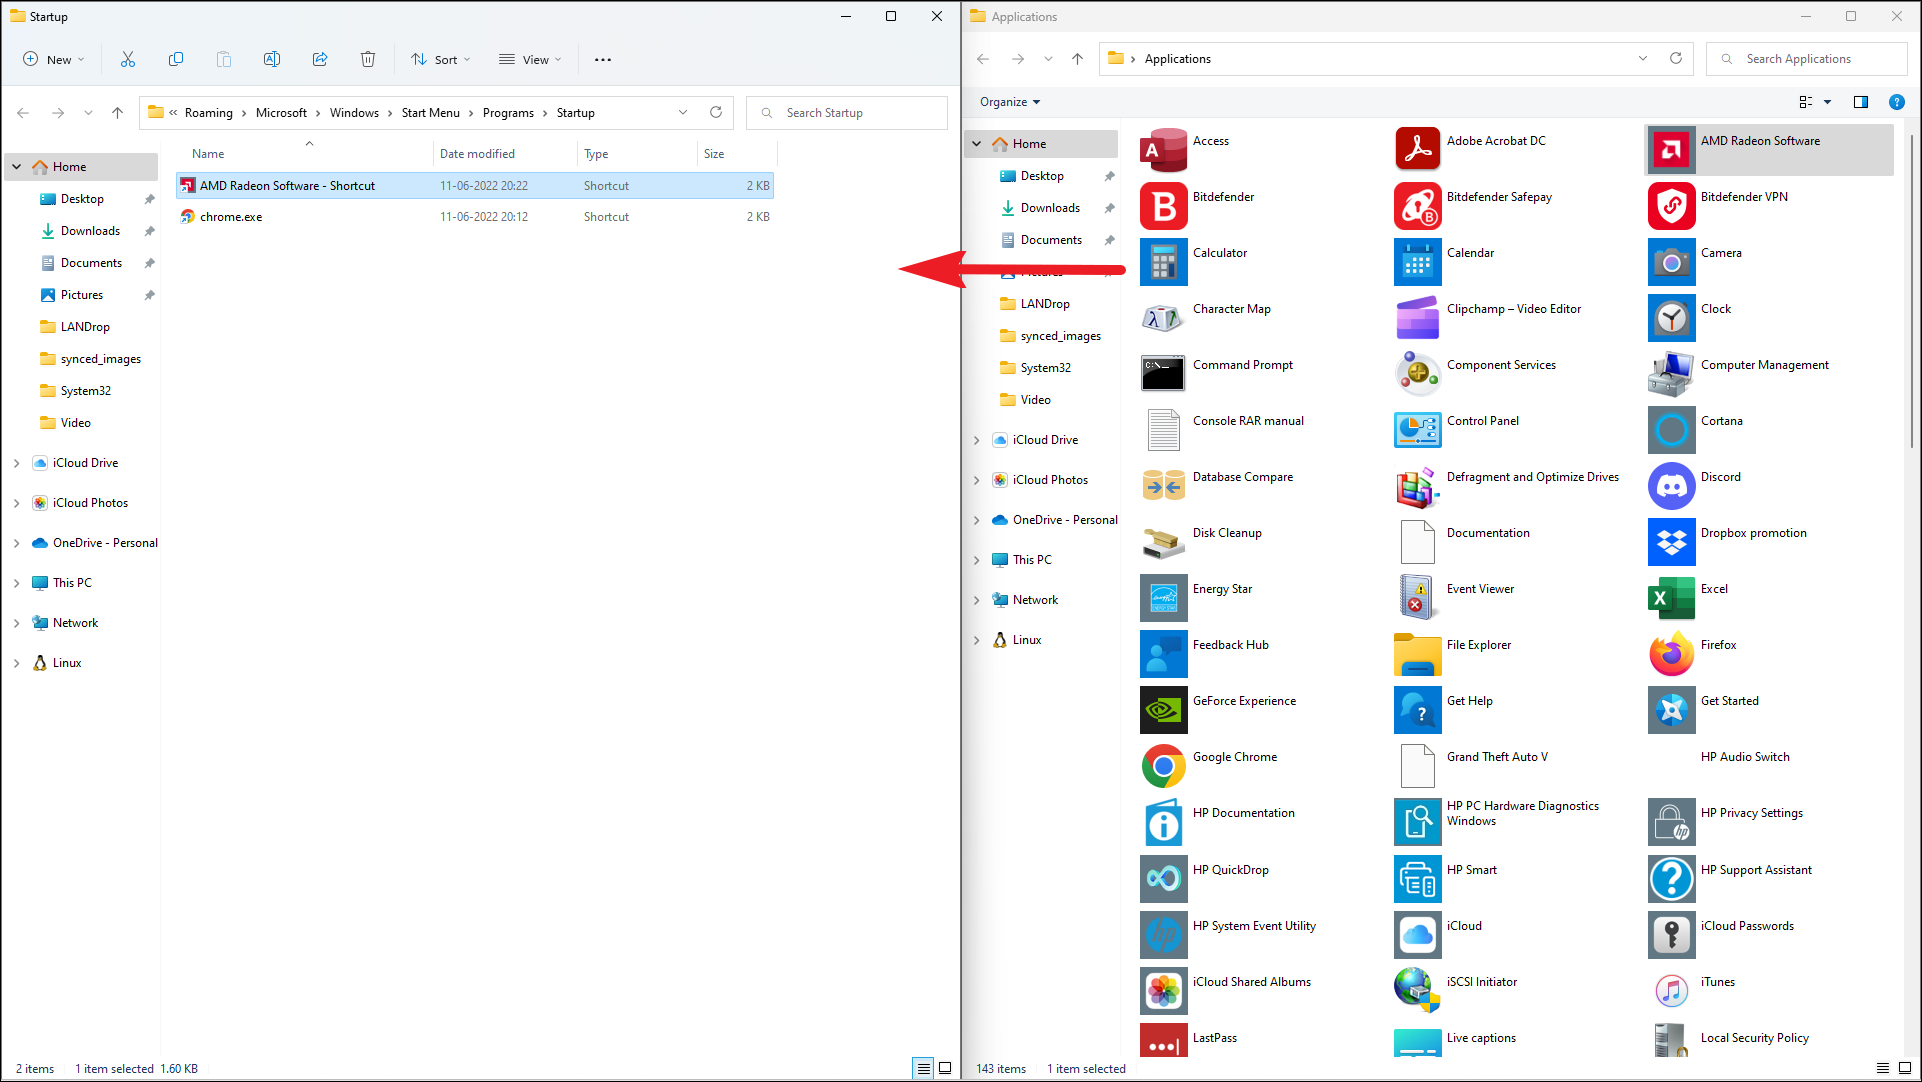This screenshot has height=1082, width=1922.
Task: Click the Copy icon in Startup toolbar
Action: click(176, 60)
